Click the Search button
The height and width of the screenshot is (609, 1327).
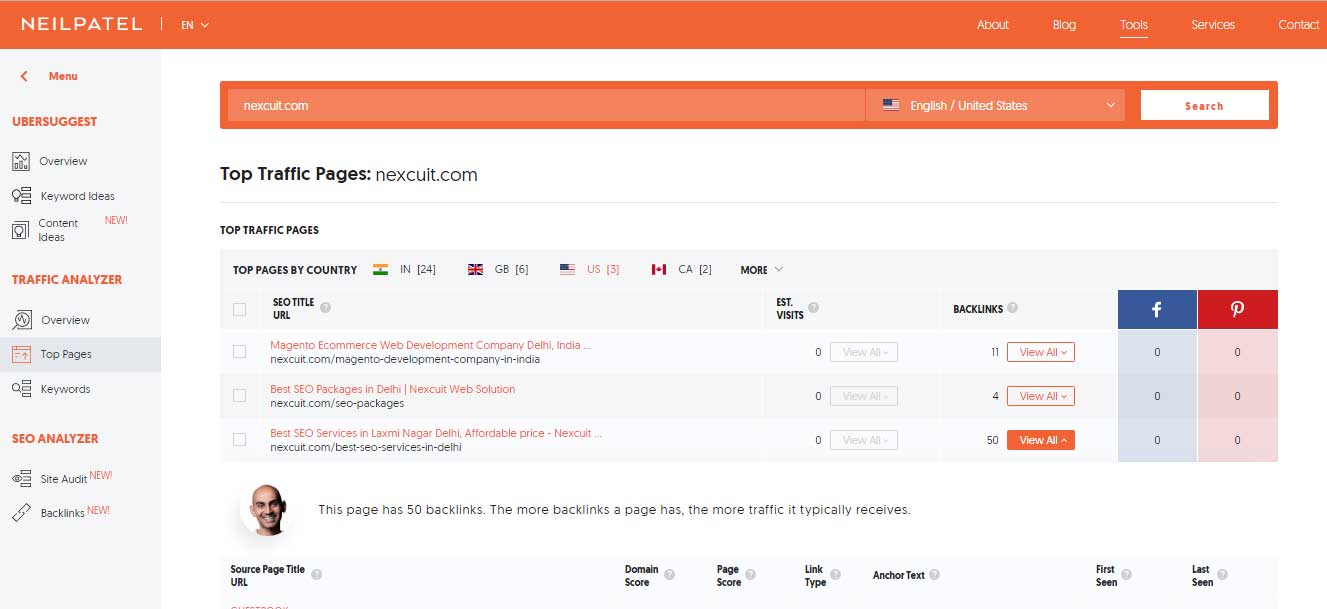point(1204,105)
